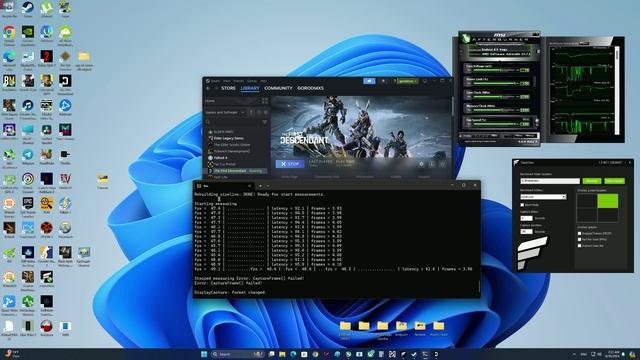Open Google Chrome desktop shortcut
Viewport: 640px width, 360px height.
click(9, 32)
